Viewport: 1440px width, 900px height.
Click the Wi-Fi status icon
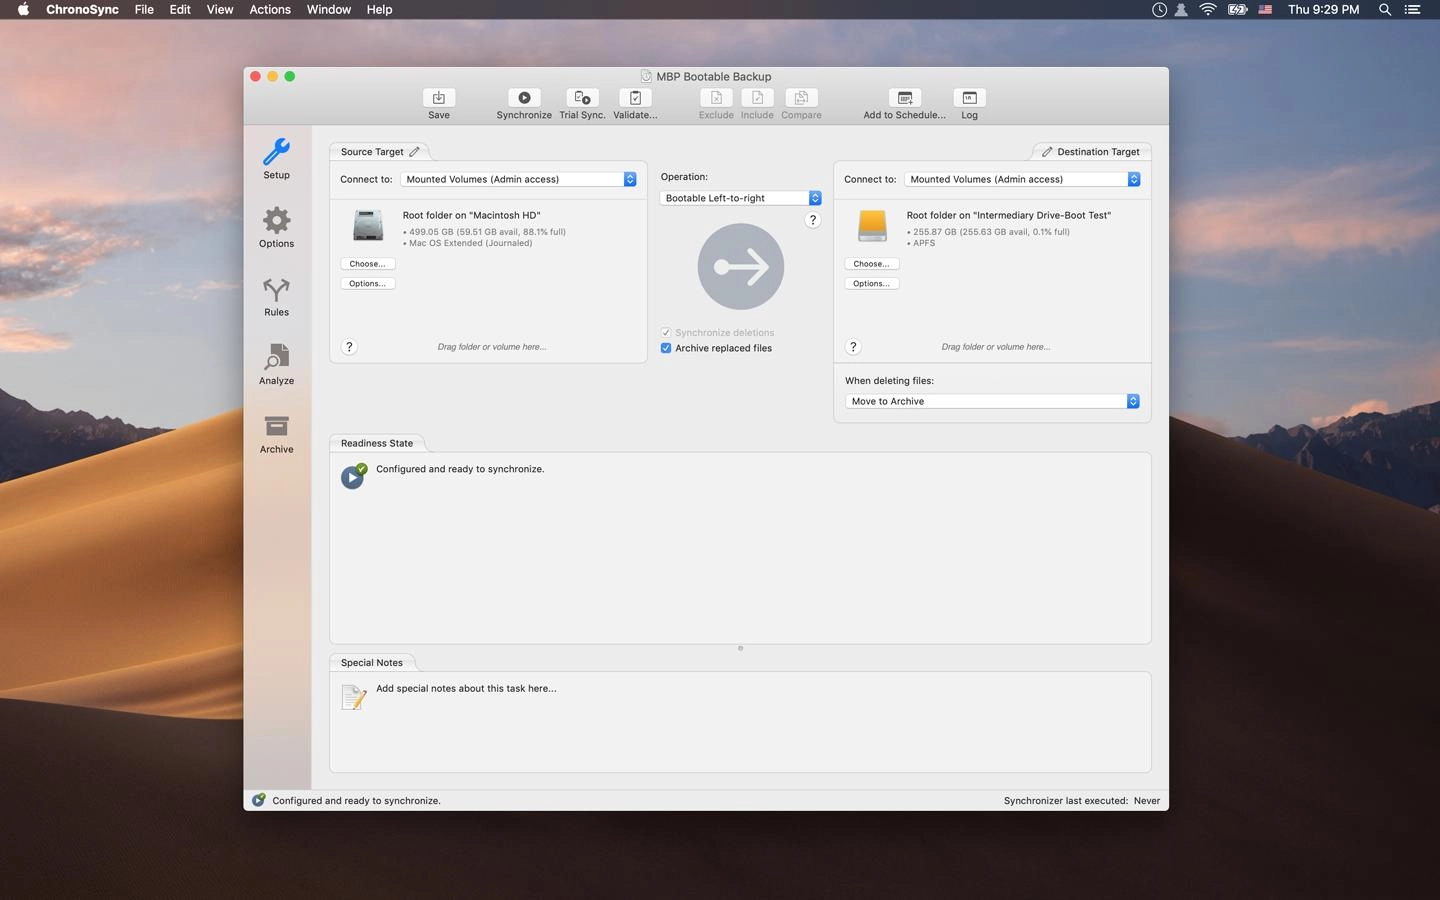(x=1208, y=10)
